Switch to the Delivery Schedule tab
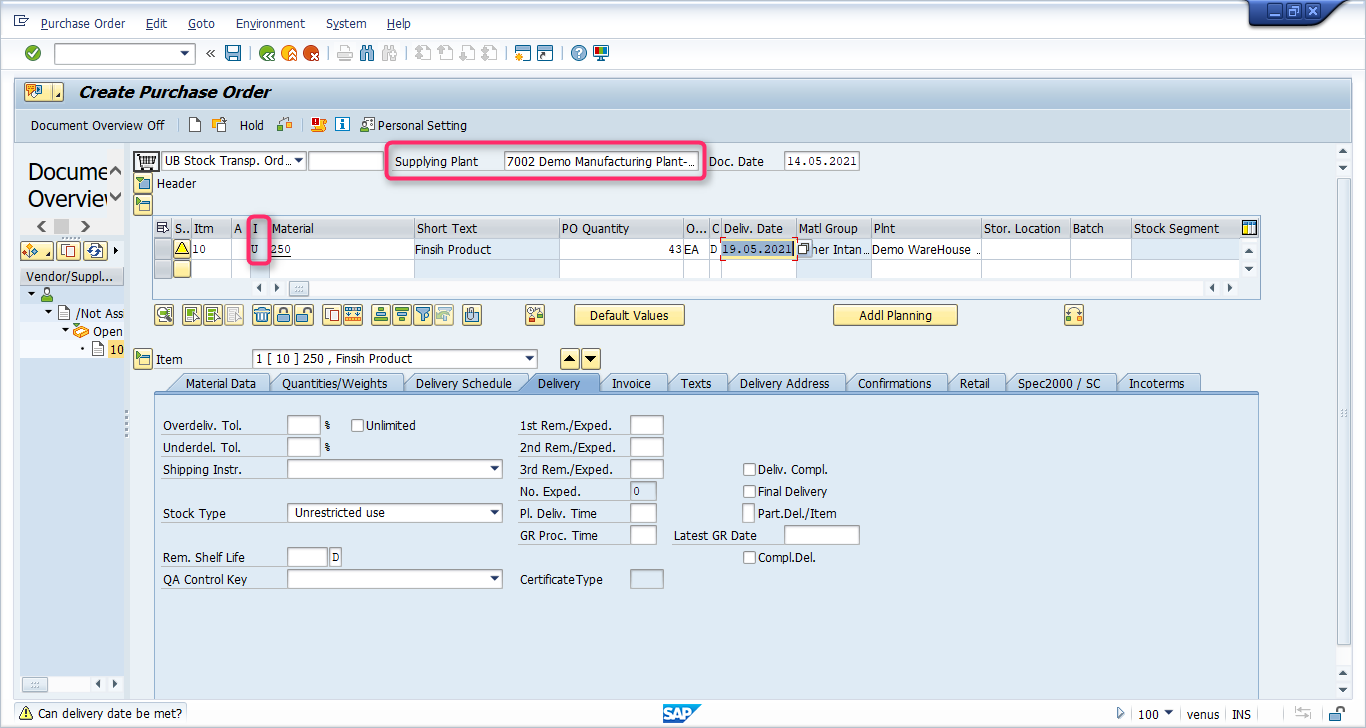 463,383
